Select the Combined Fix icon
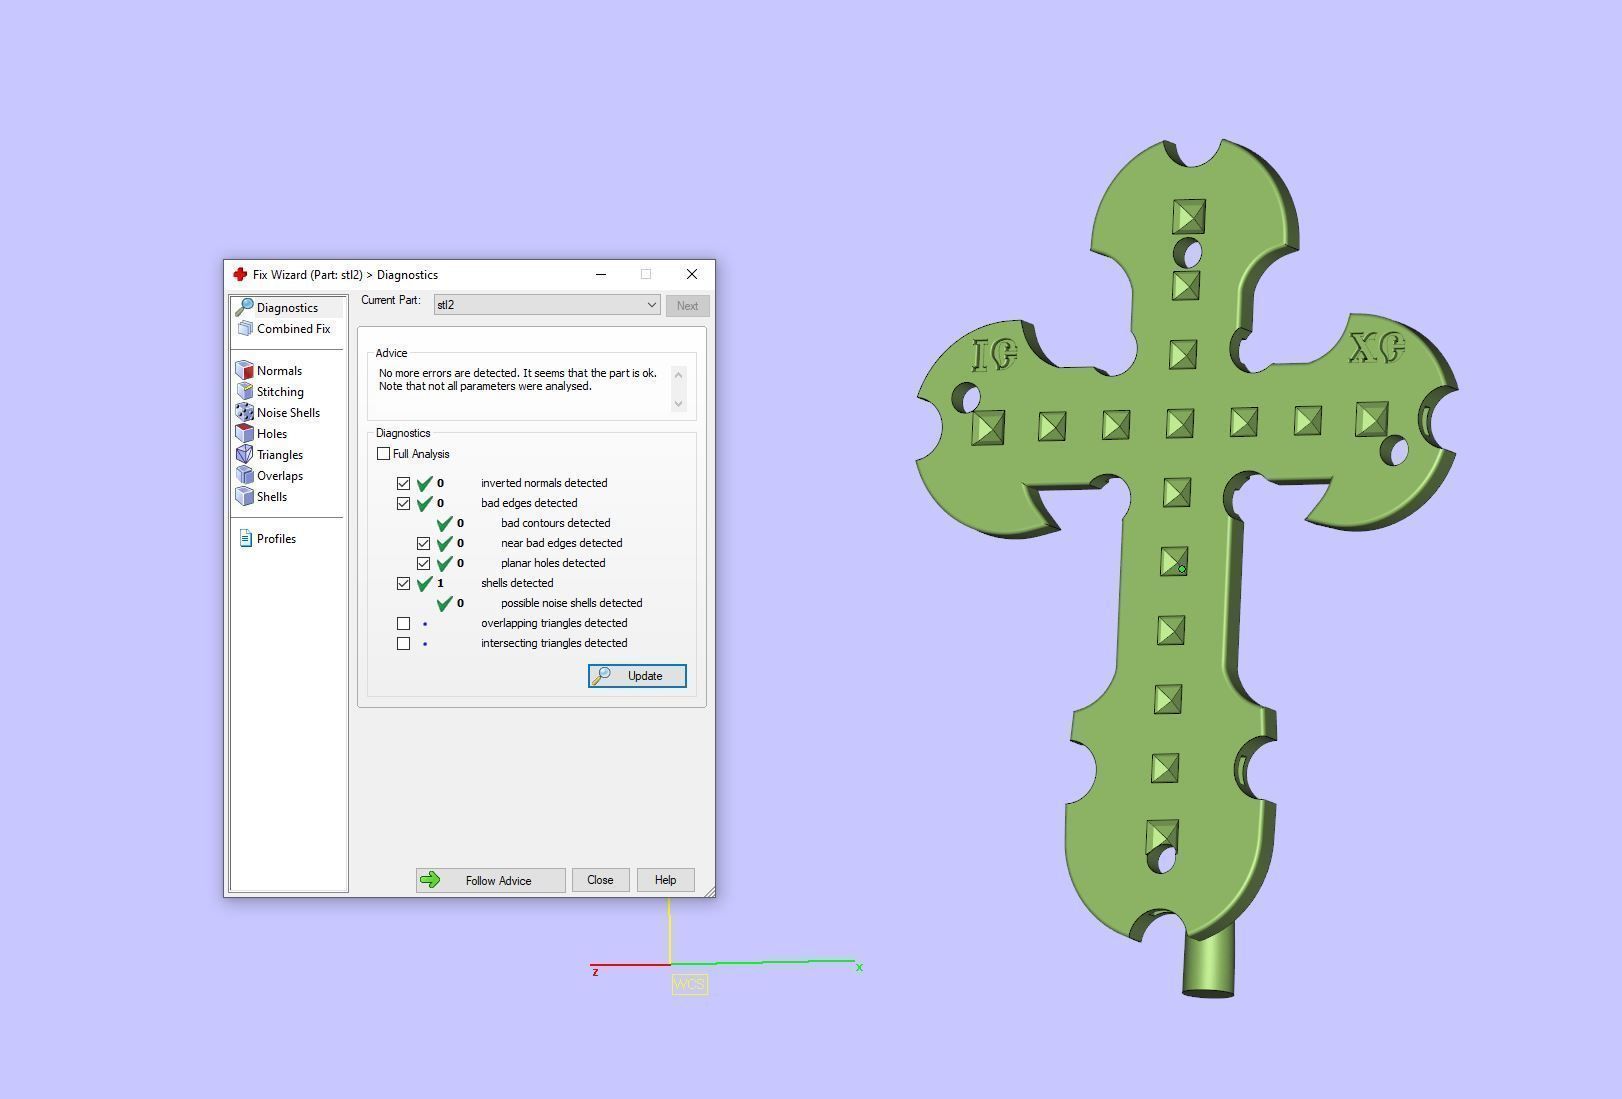Viewport: 1622px width, 1099px height. pos(245,328)
